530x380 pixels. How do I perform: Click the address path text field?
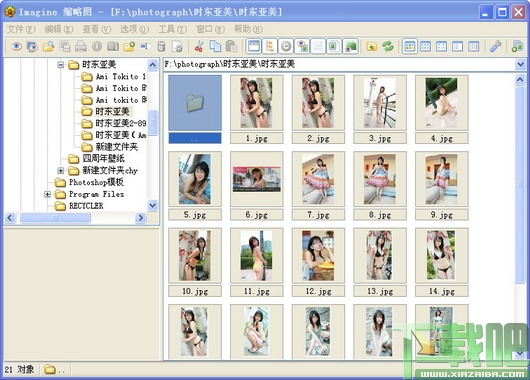click(339, 64)
